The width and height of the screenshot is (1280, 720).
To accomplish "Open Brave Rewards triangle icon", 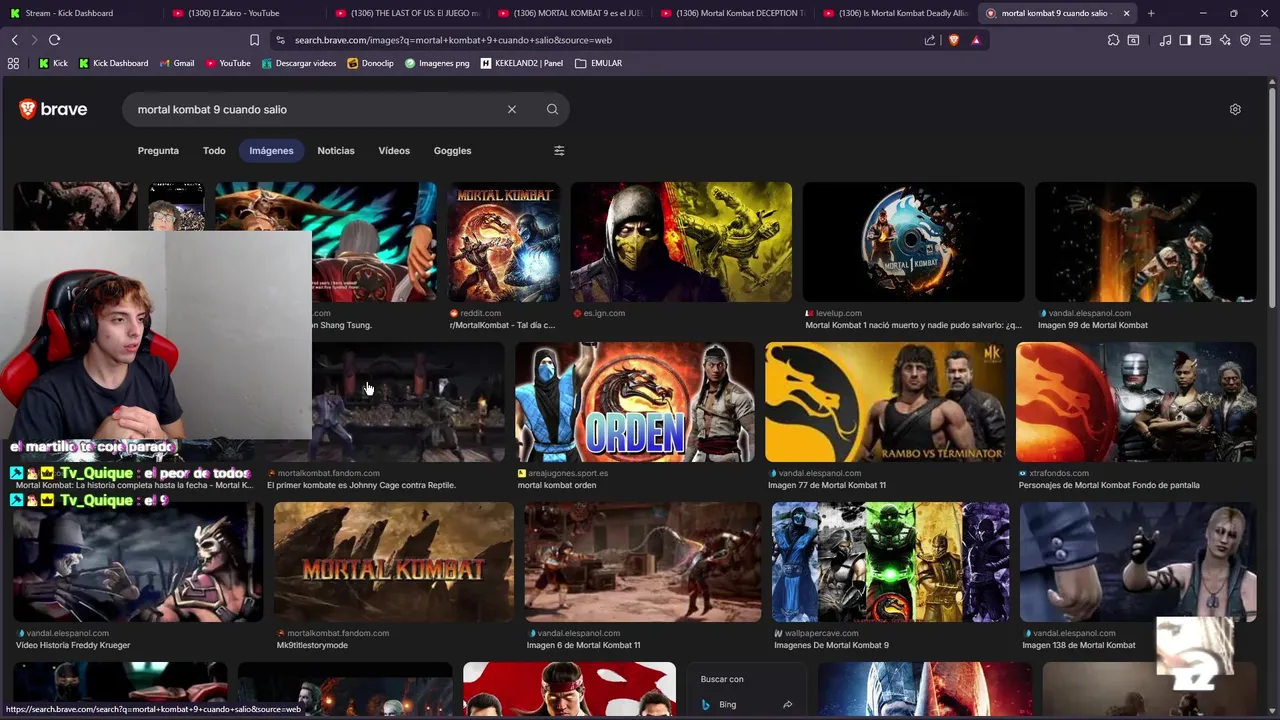I will (x=976, y=40).
